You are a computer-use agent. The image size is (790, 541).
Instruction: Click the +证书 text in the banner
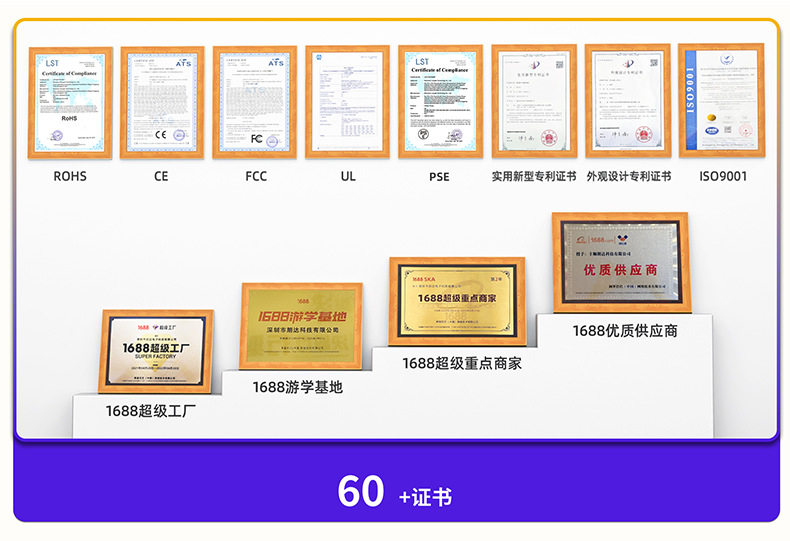click(x=425, y=497)
